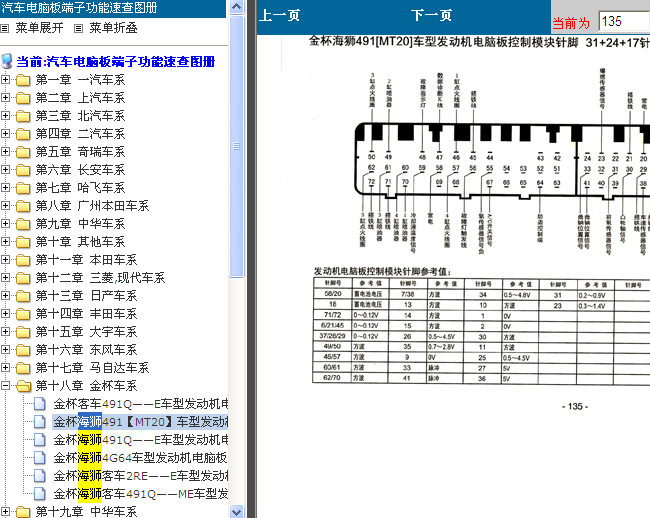Viewport: 650px width, 518px height.
Task: Click folder icon of 第八章 广州本田车系
Action: (x=23, y=206)
